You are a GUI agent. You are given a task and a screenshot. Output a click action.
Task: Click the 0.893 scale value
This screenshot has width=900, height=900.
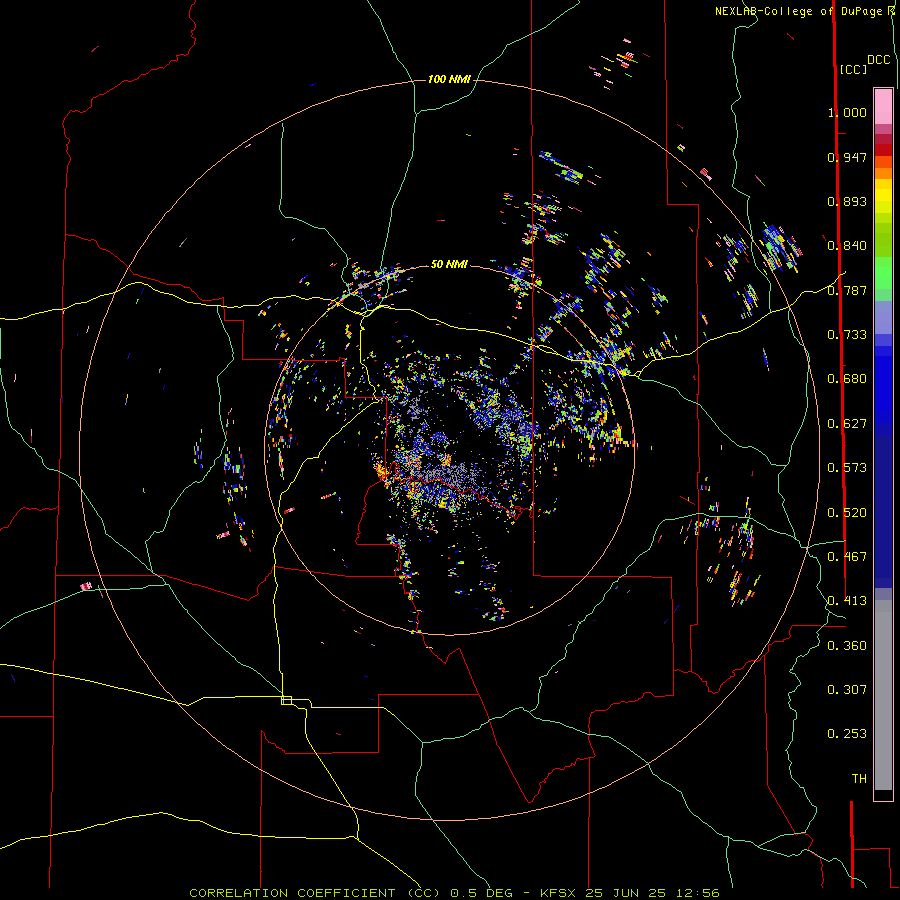(x=847, y=201)
